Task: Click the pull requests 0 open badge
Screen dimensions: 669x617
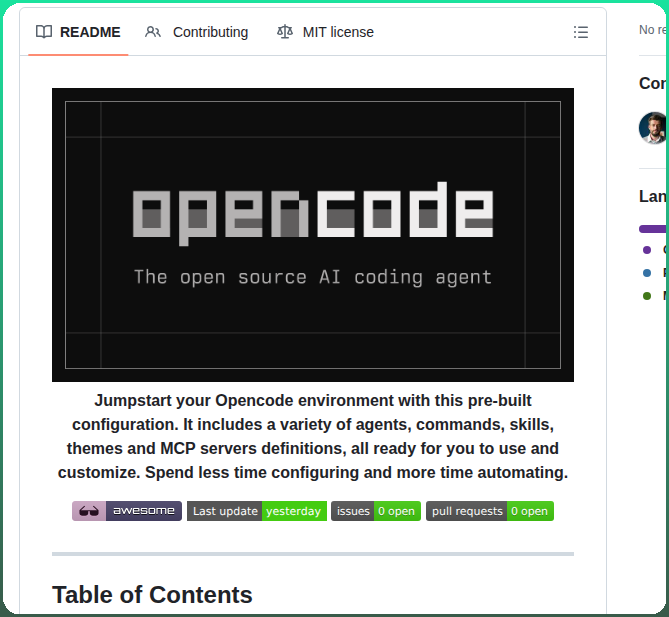Action: pos(490,511)
